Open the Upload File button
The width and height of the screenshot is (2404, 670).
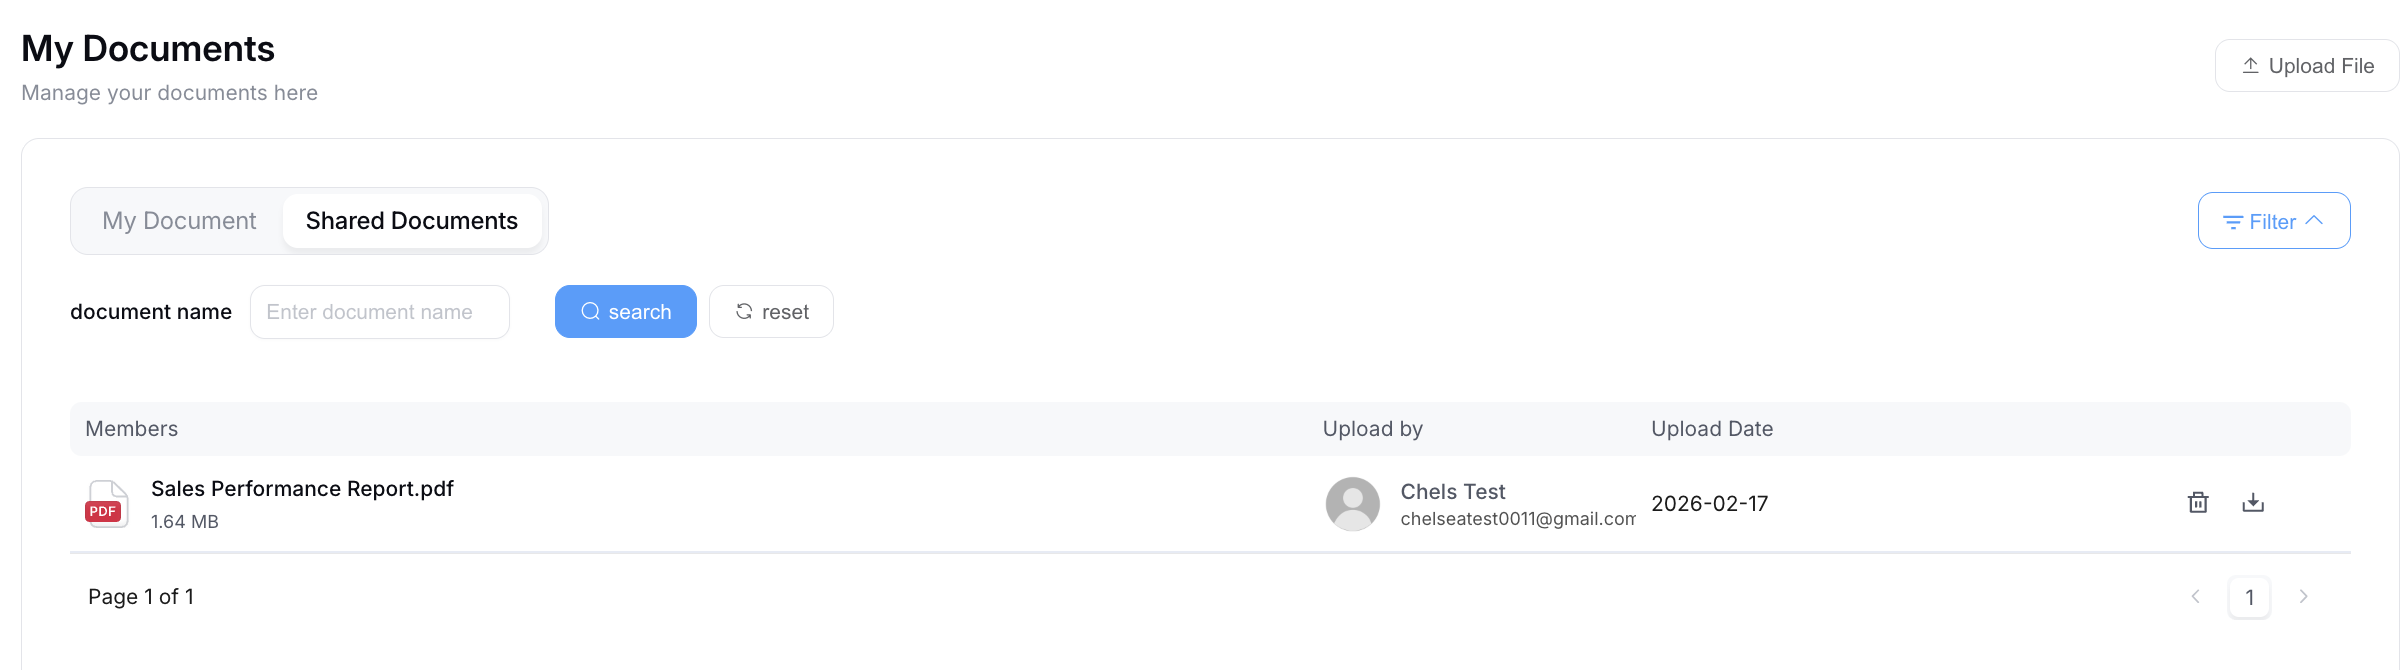point(2307,66)
